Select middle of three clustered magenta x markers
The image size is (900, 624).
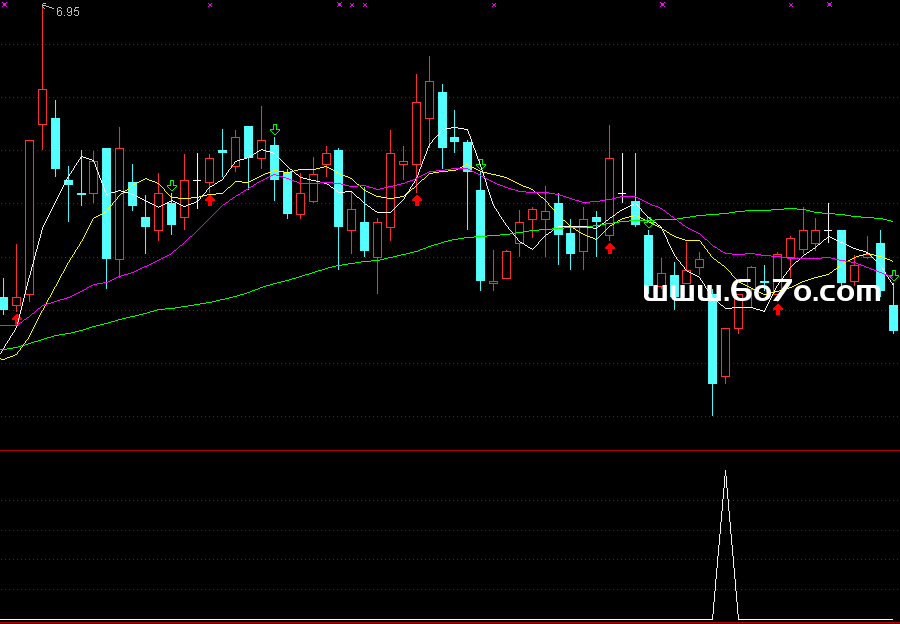click(x=352, y=5)
